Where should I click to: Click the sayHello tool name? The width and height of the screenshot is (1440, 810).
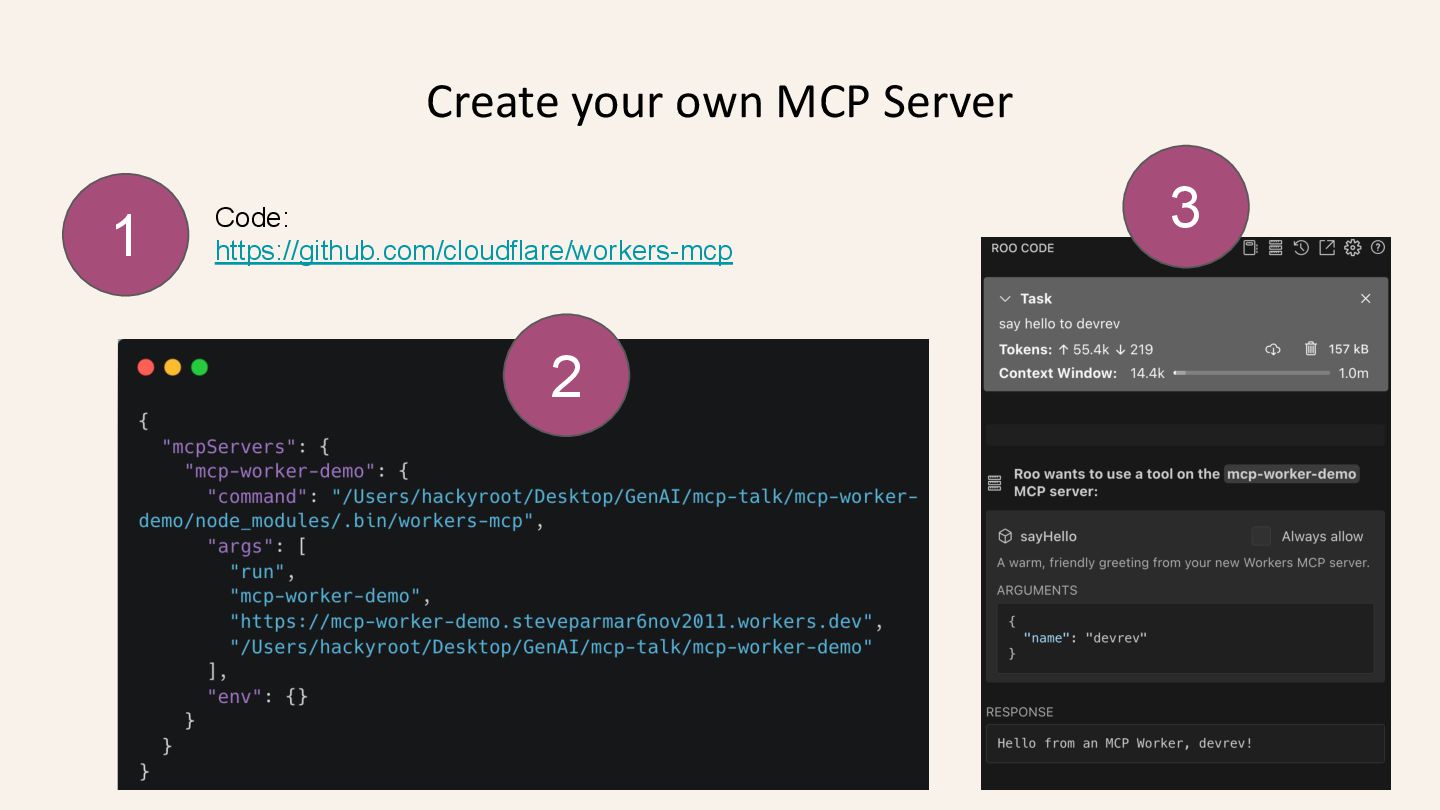(1048, 536)
